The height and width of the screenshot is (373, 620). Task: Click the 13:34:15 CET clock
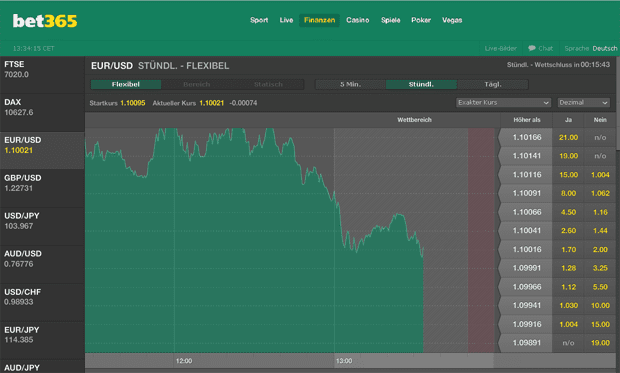pos(34,49)
